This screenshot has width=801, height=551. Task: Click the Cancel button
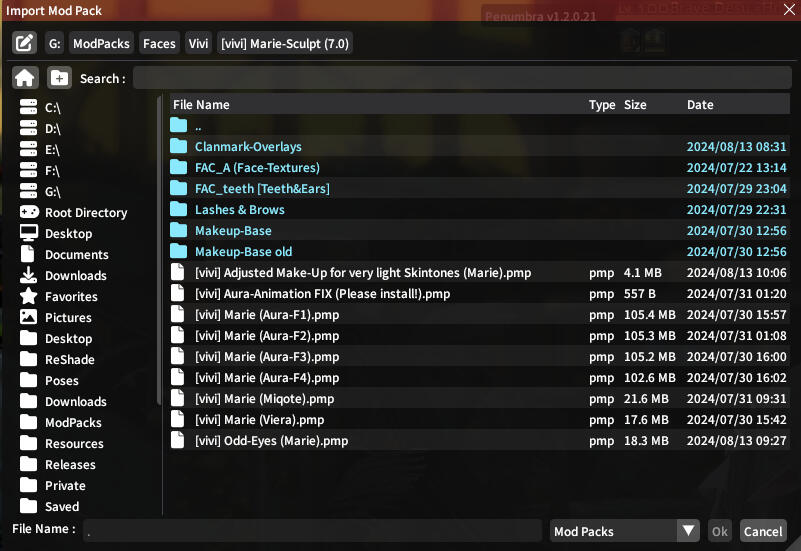[763, 532]
